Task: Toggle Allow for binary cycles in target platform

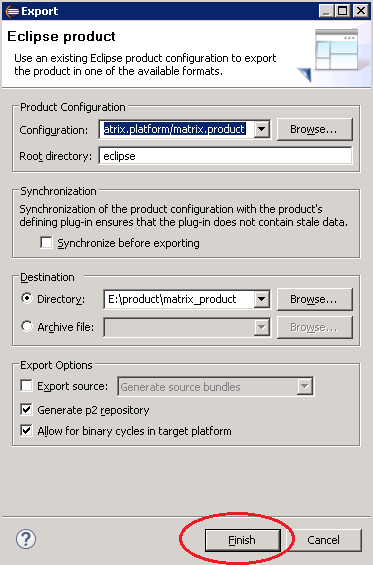Action: 26,431
